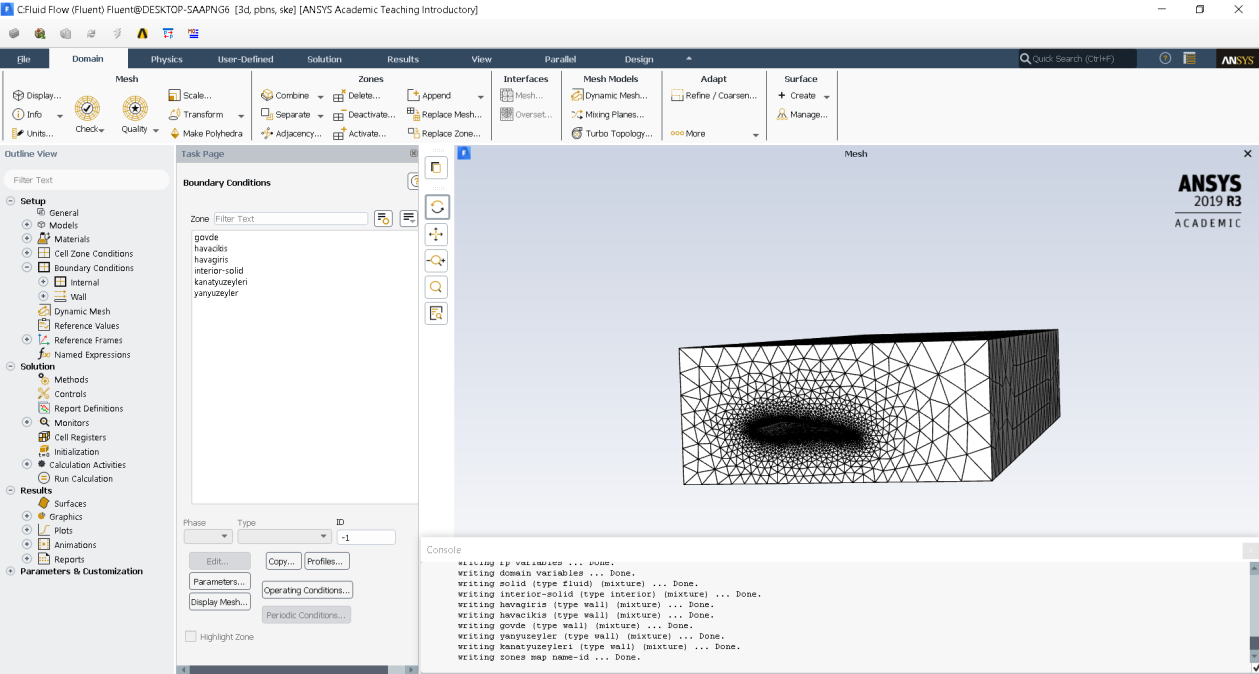Expand the More adapt options

point(755,135)
